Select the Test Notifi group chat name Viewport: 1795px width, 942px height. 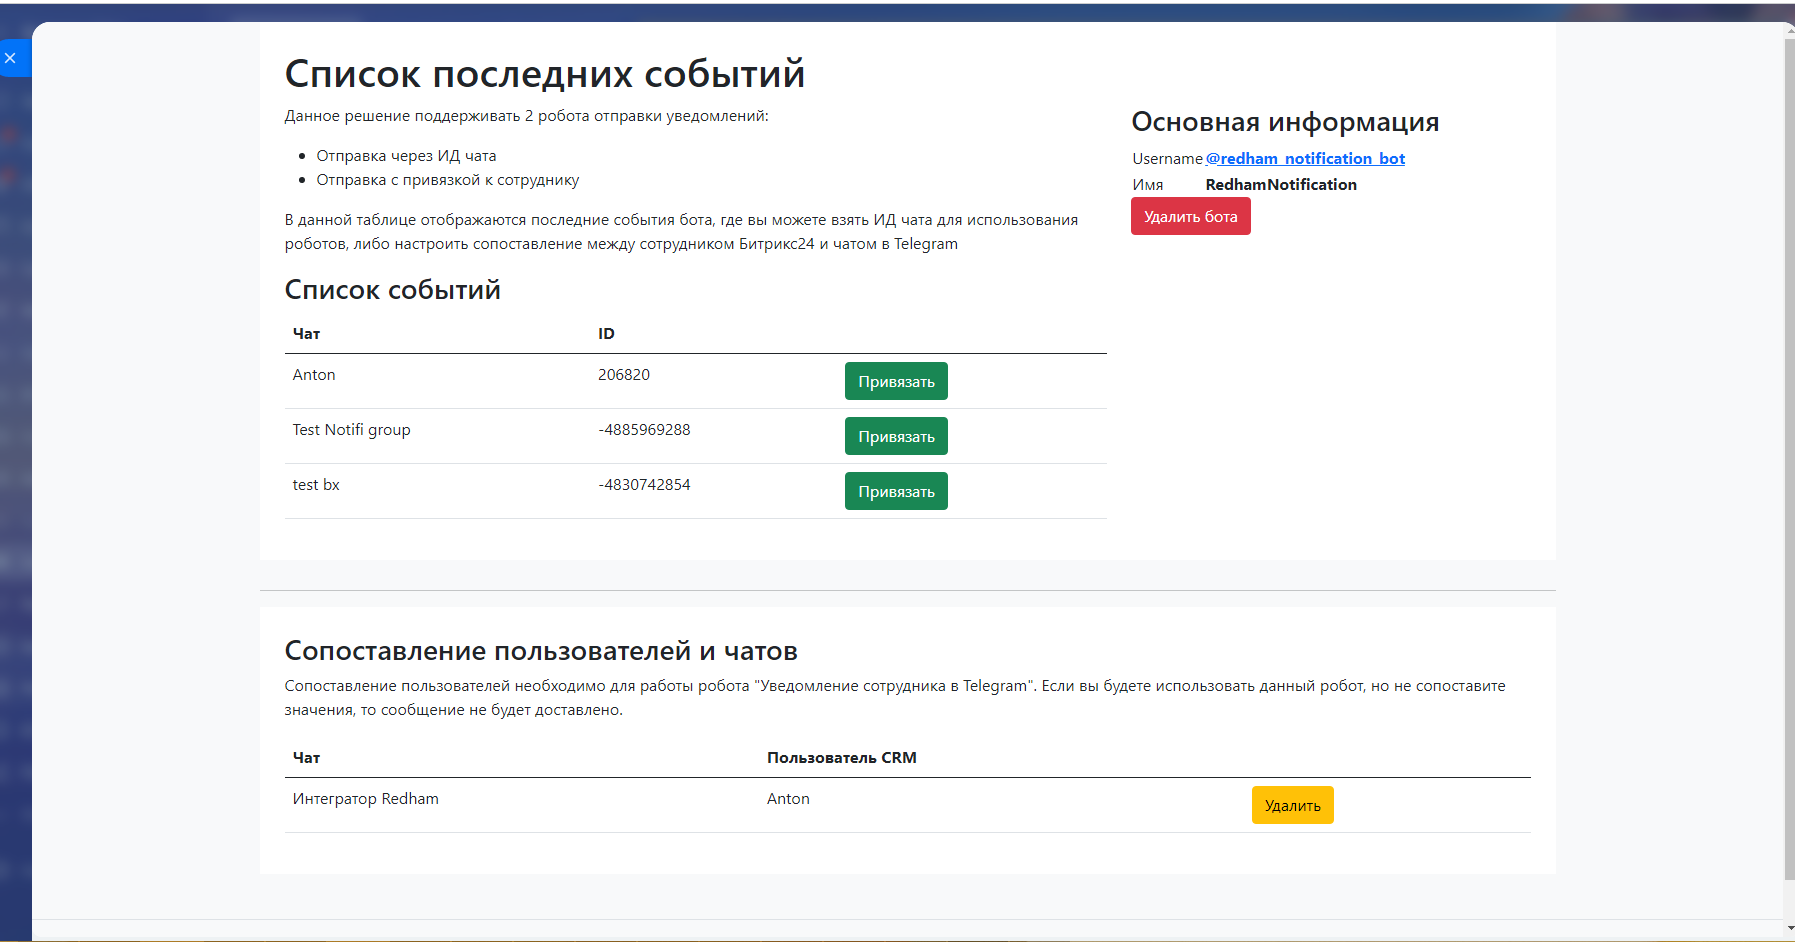351,430
